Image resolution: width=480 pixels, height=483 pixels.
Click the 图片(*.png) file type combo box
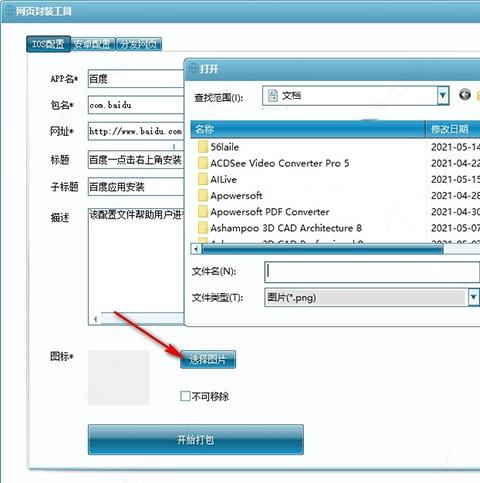click(372, 297)
